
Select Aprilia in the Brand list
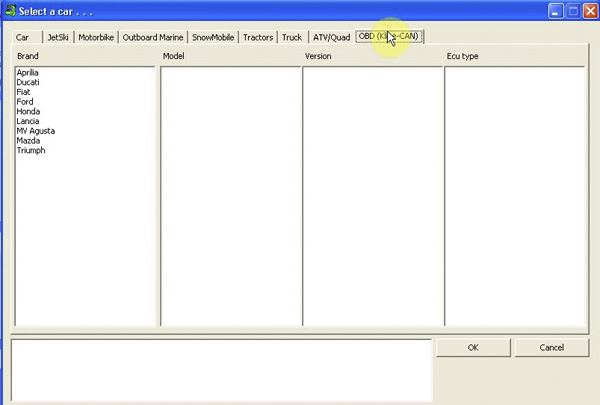click(x=28, y=73)
